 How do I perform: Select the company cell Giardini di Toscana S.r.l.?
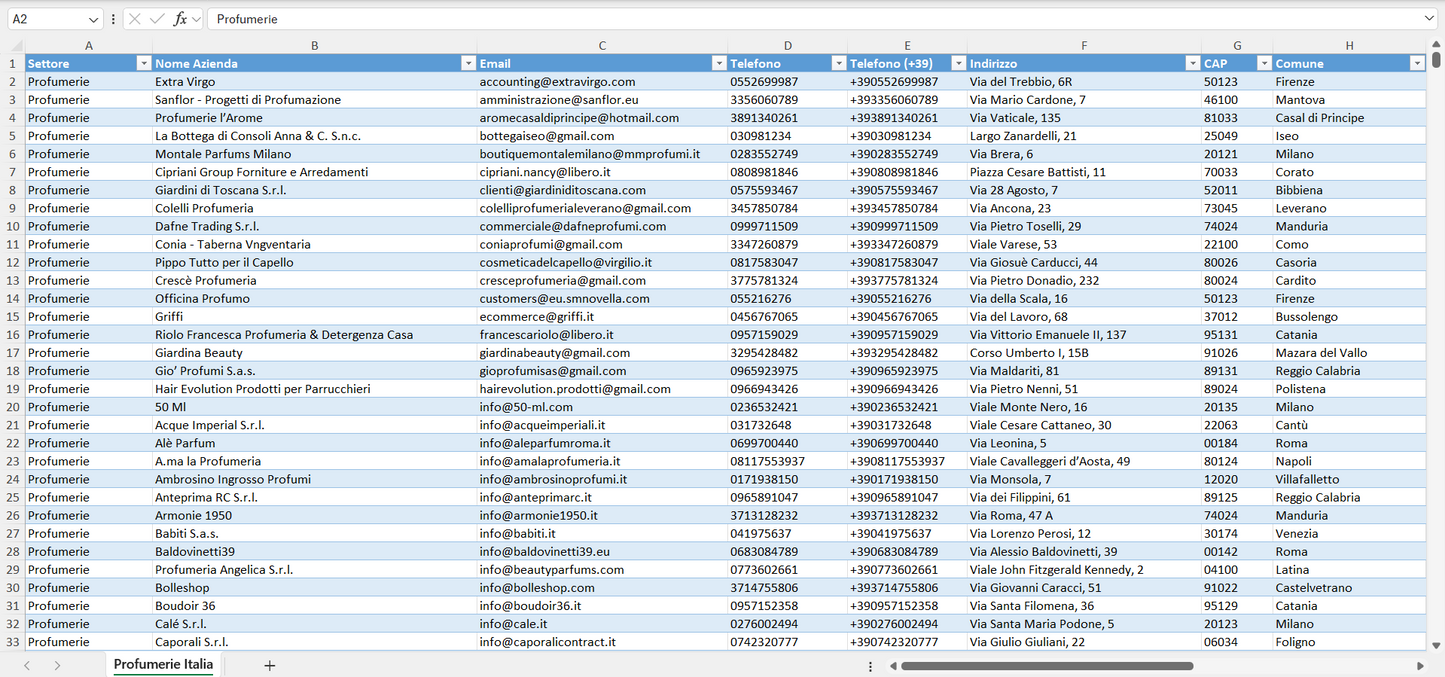315,190
